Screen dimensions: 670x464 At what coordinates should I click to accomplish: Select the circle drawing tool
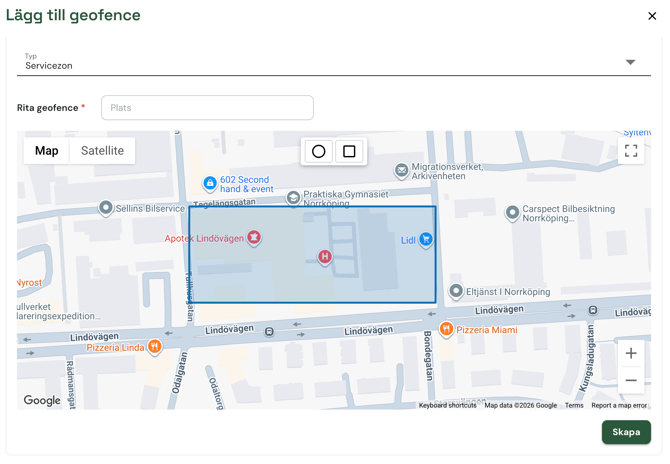coord(318,151)
